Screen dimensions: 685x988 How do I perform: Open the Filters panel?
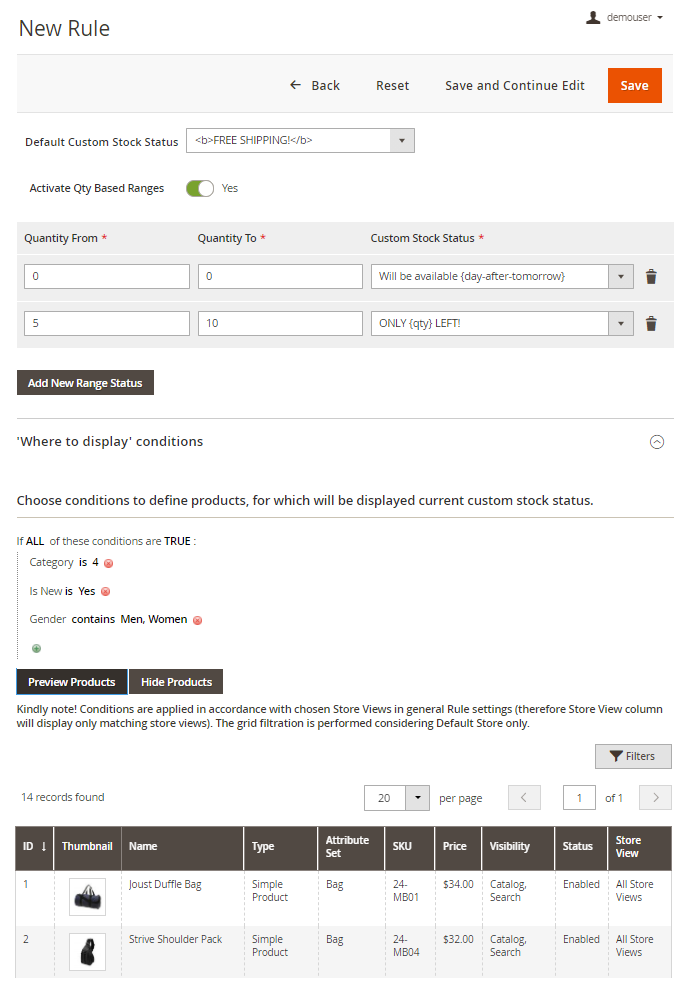[633, 756]
